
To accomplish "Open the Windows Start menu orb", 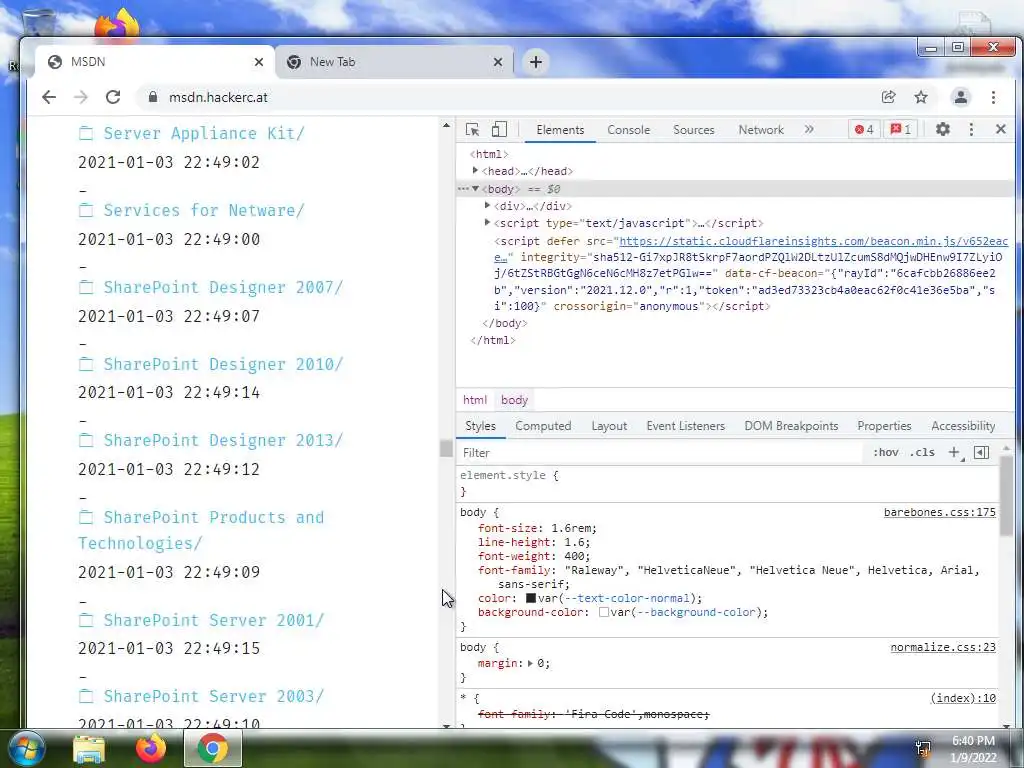I will 25,748.
